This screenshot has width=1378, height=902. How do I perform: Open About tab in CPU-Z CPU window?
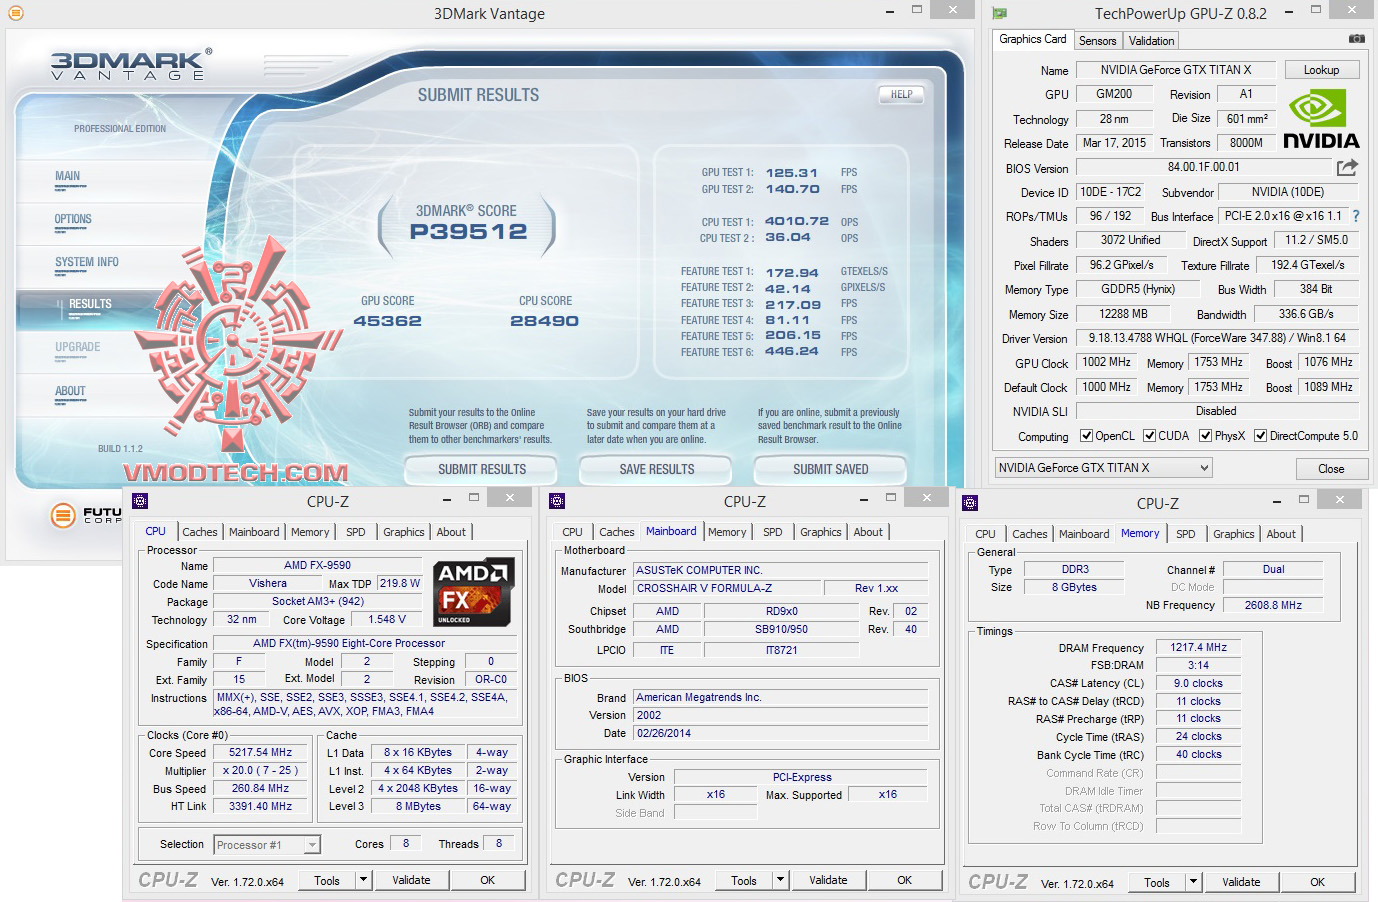[451, 532]
